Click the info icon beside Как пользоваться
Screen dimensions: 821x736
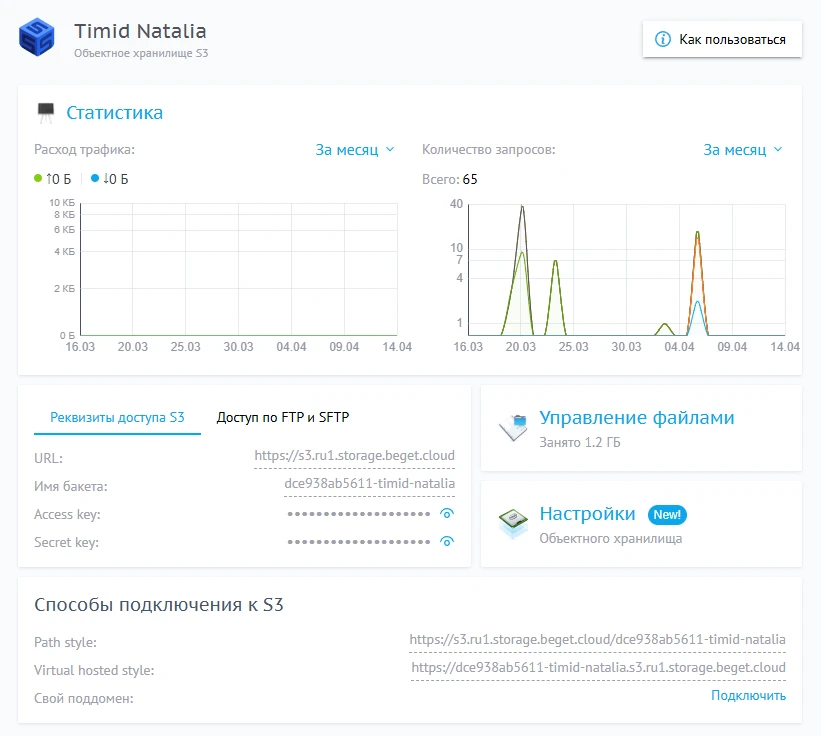point(661,40)
